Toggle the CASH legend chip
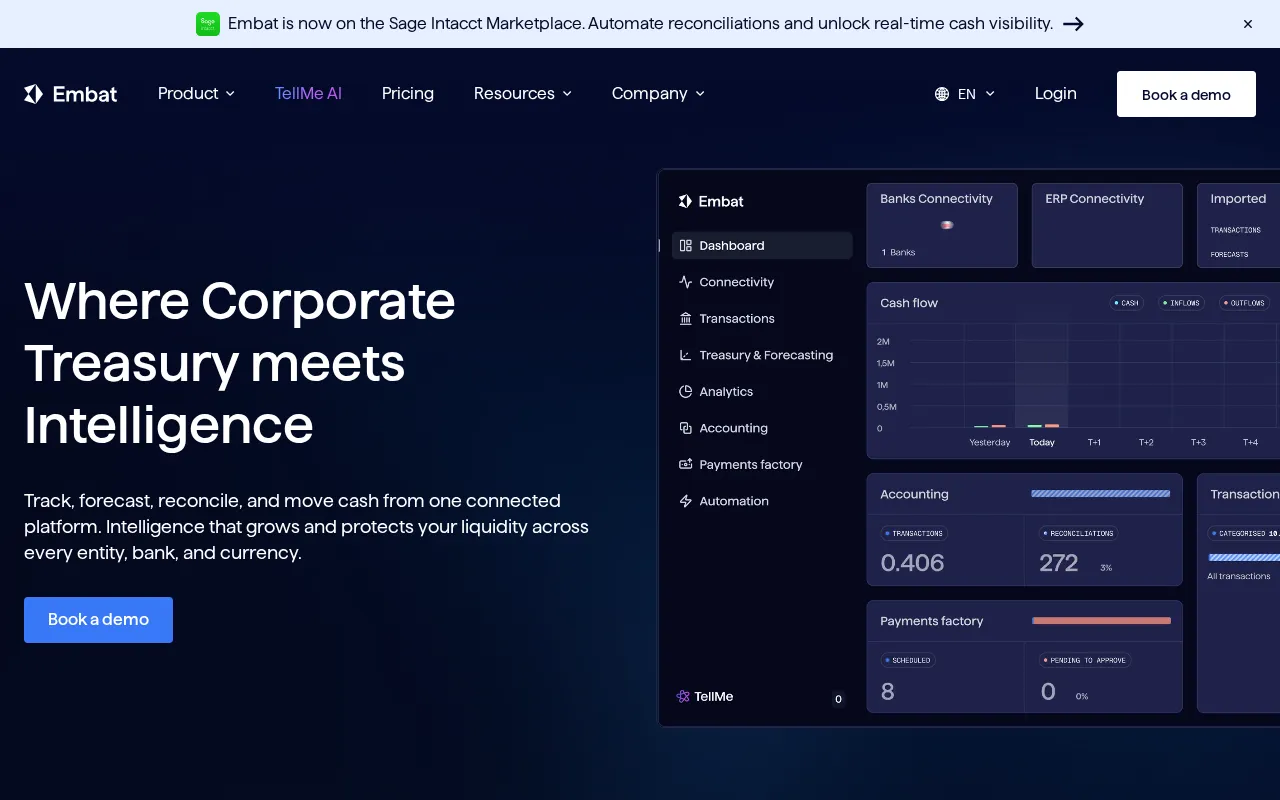1280x800 pixels. point(1127,303)
